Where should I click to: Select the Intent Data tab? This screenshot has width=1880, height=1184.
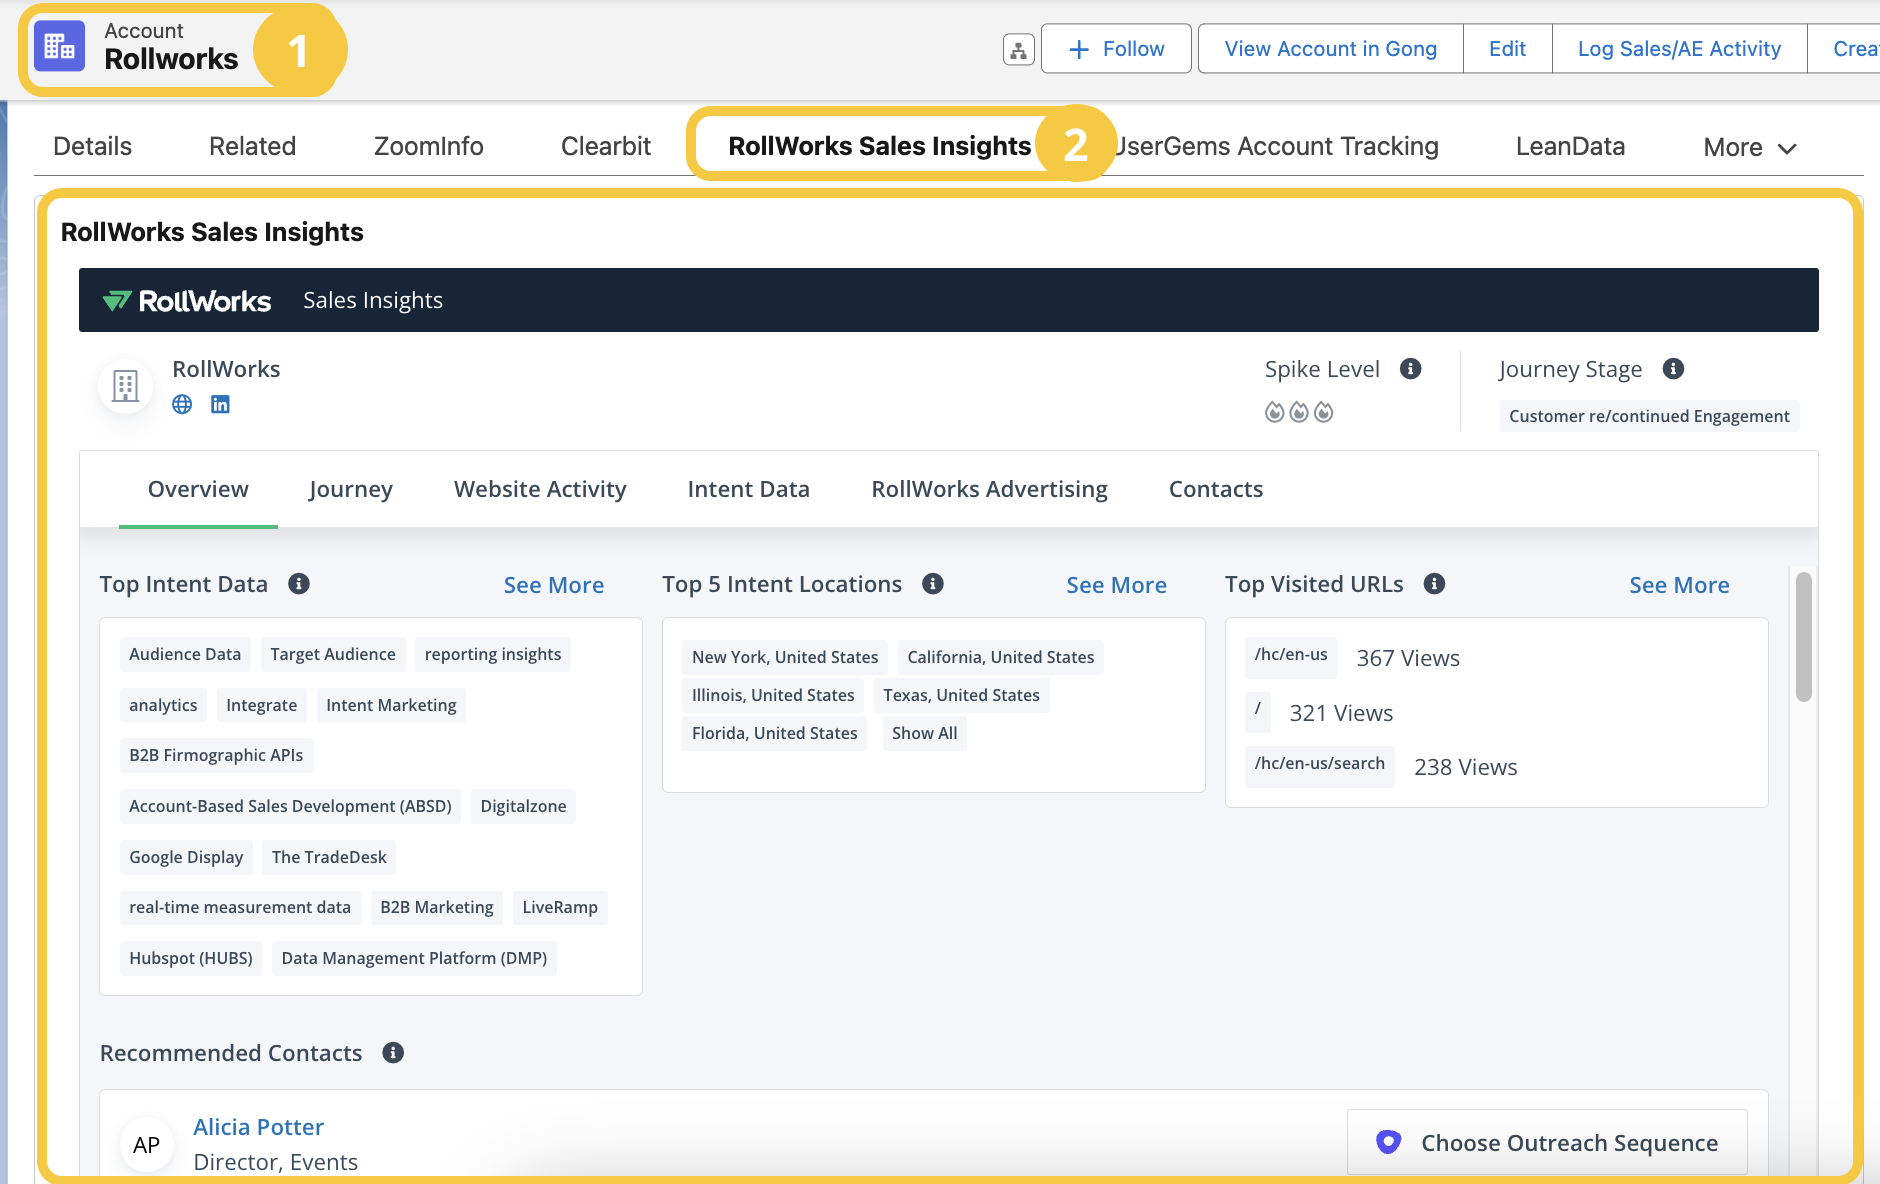tap(748, 489)
